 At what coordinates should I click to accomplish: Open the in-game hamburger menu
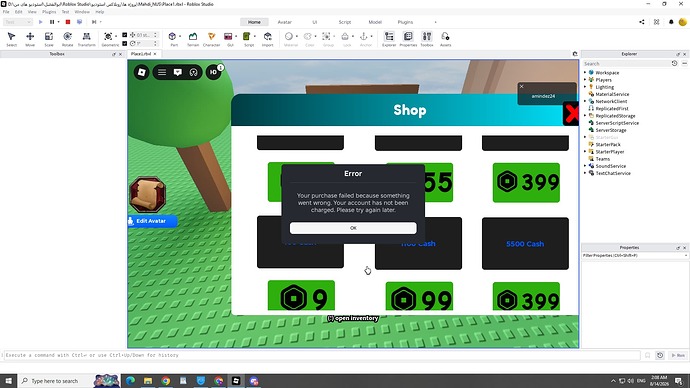[162, 72]
